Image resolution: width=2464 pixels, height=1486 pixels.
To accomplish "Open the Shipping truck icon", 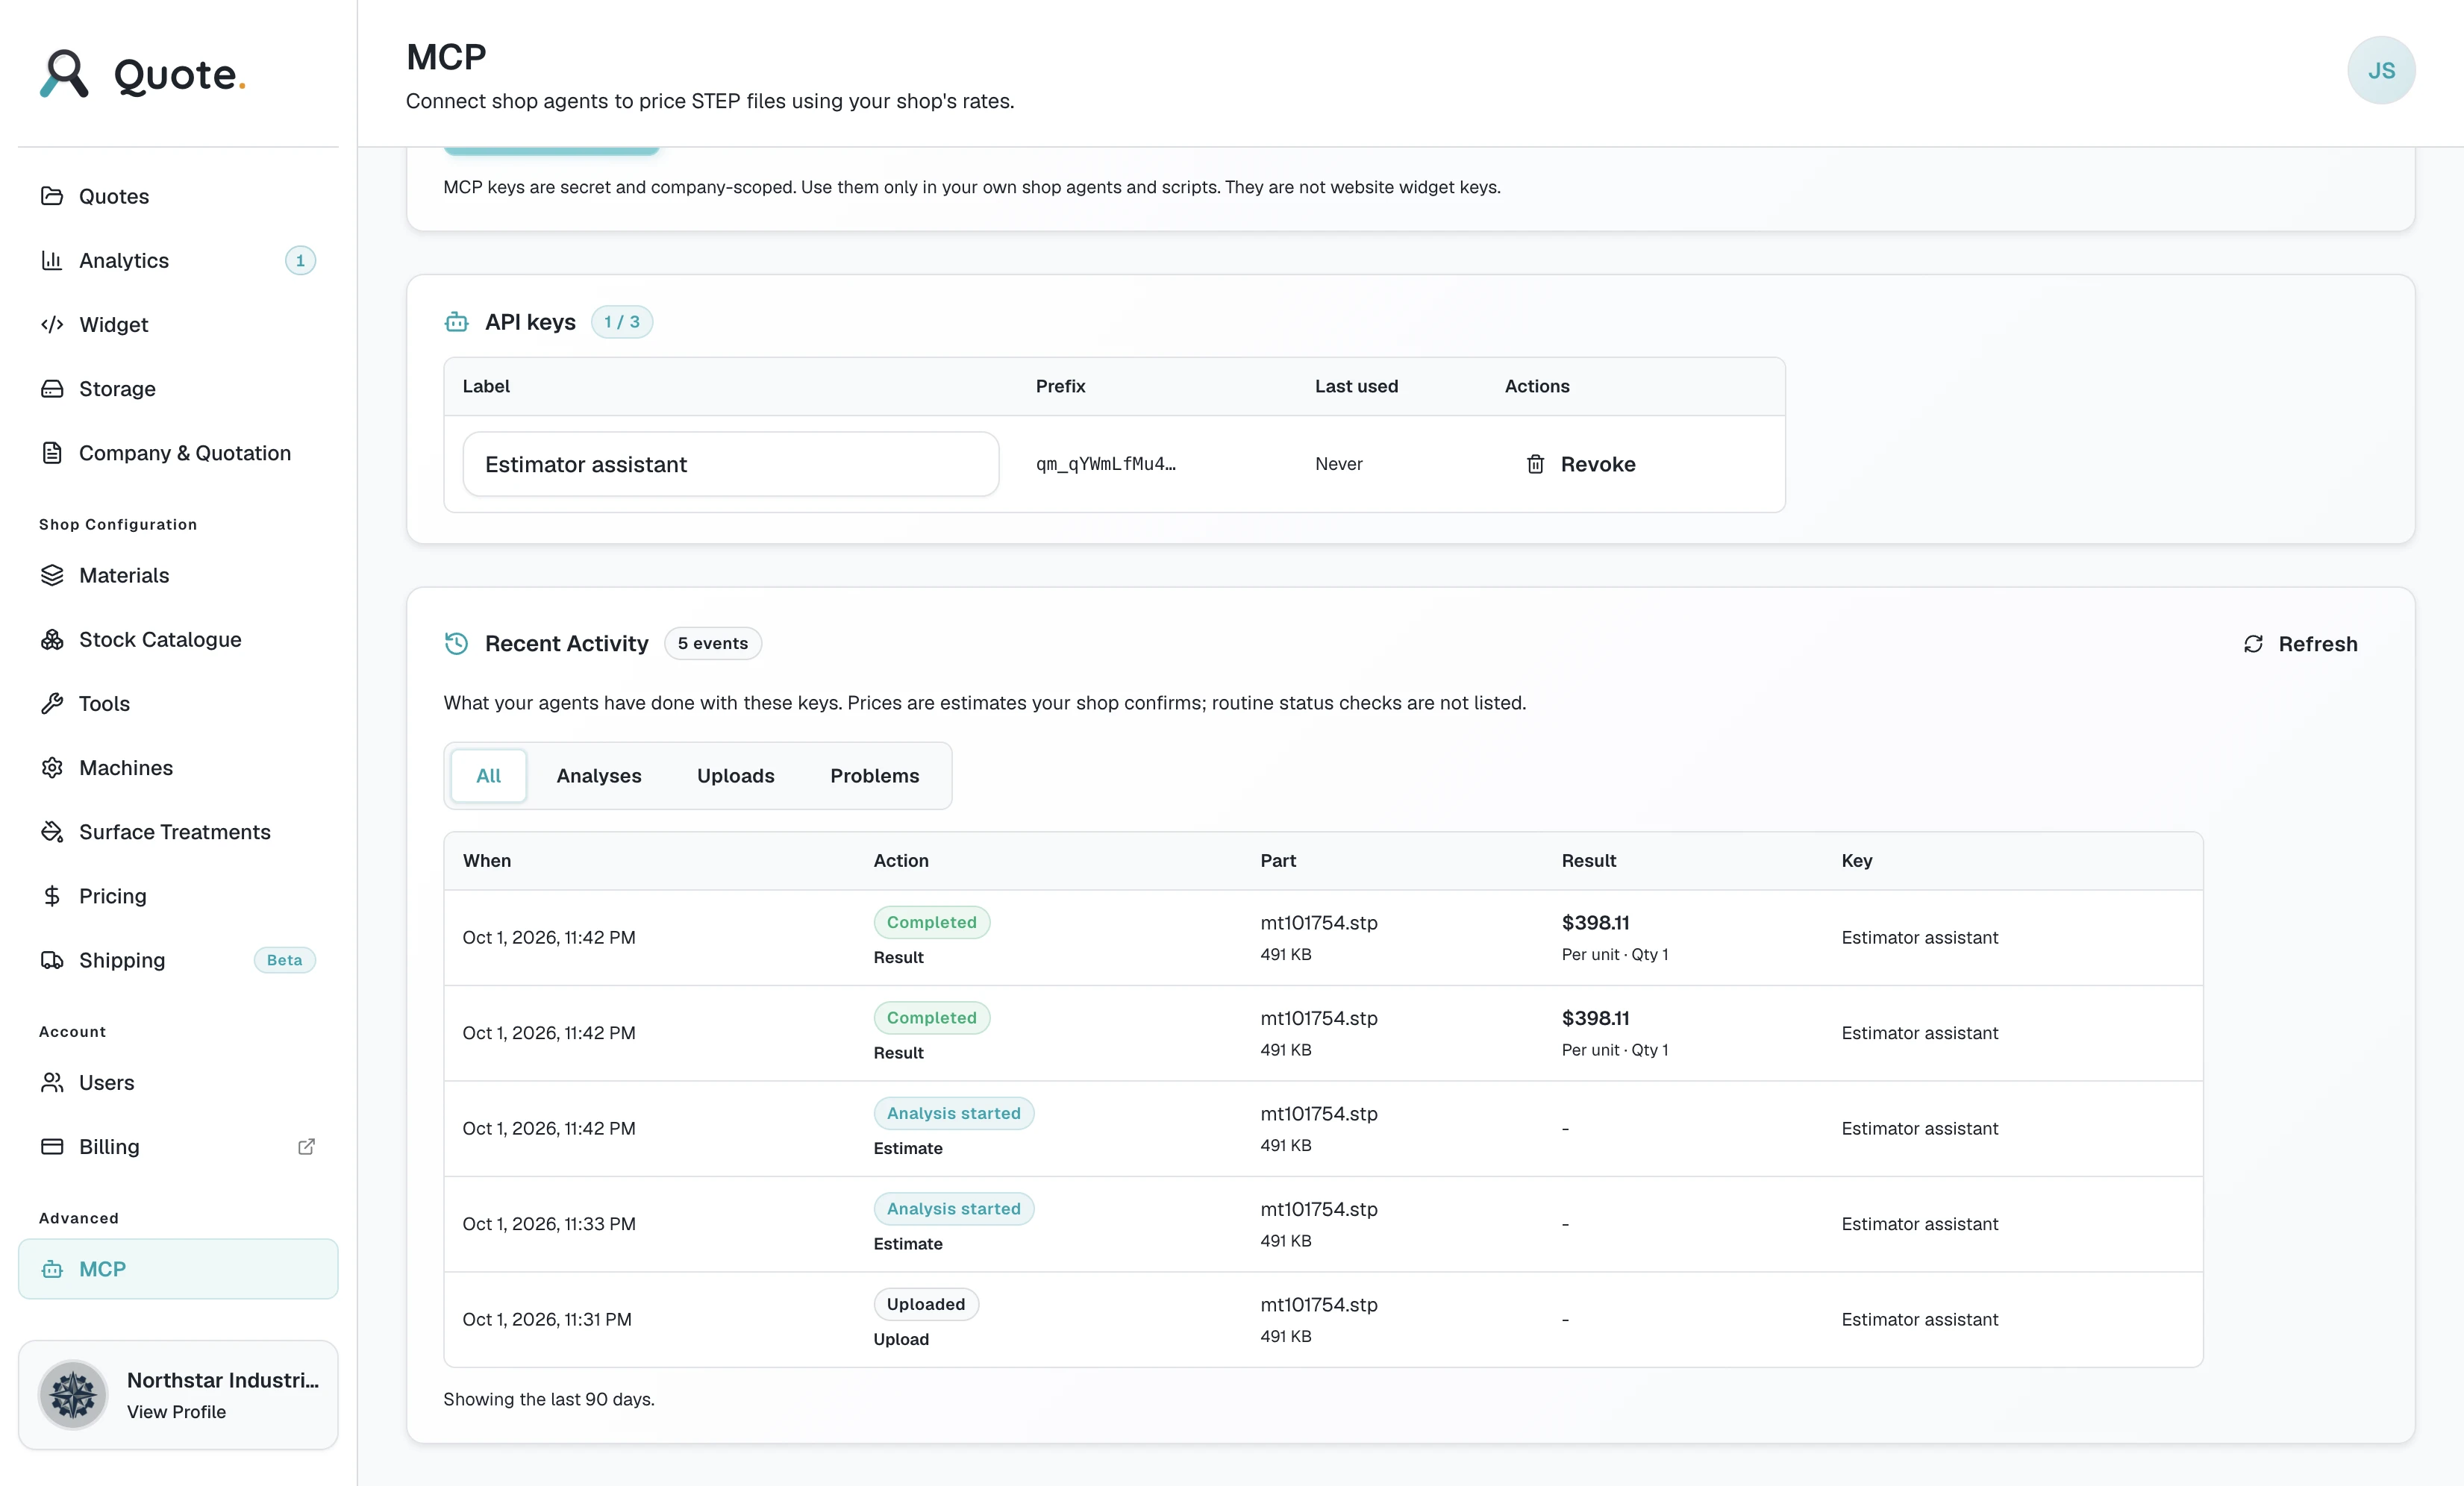I will (x=52, y=960).
